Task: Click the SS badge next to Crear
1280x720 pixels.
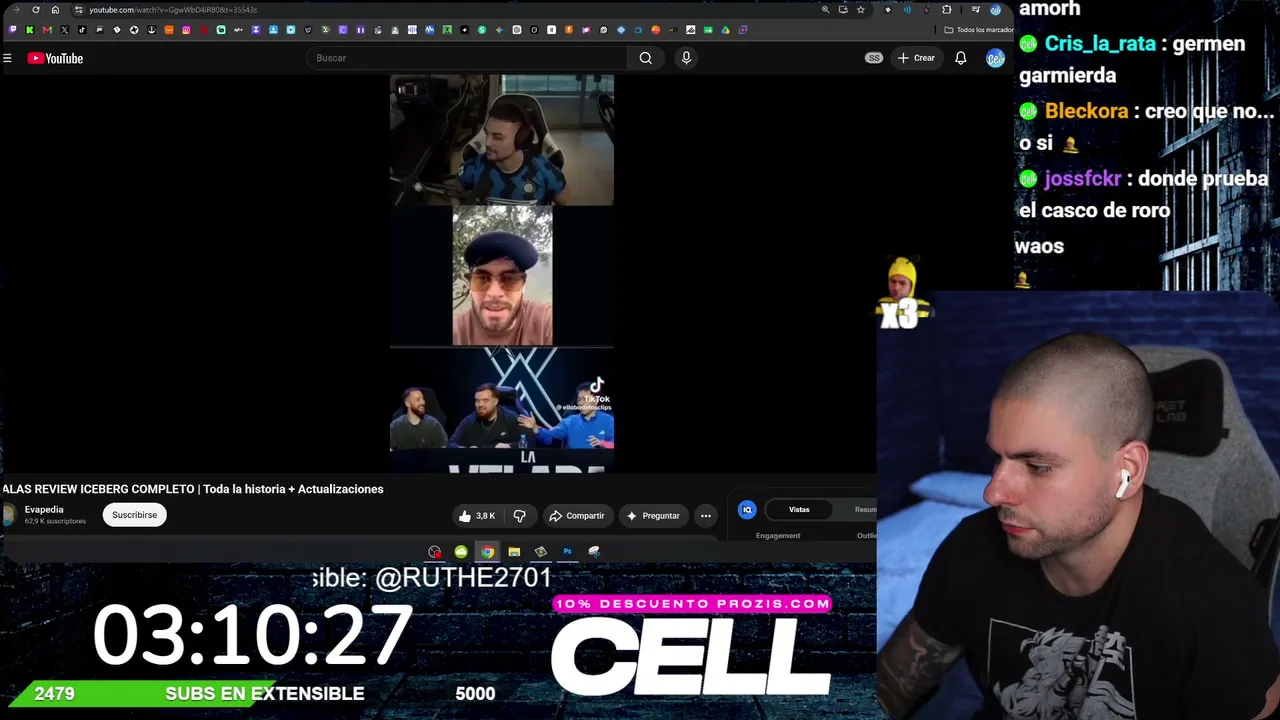Action: [x=874, y=58]
